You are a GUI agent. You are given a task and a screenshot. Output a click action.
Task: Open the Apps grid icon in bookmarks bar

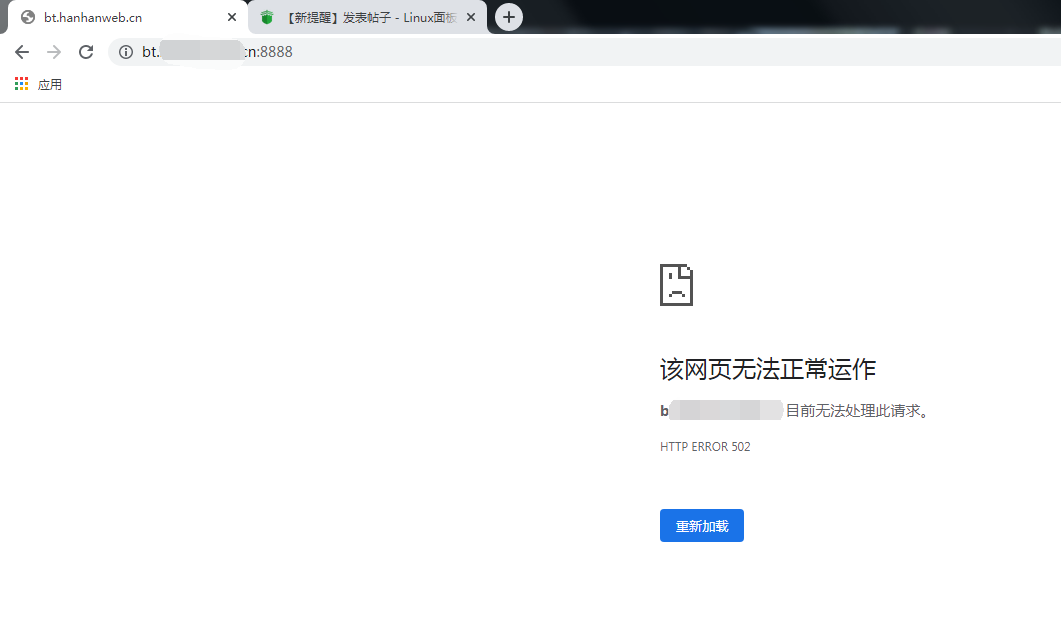pos(22,84)
